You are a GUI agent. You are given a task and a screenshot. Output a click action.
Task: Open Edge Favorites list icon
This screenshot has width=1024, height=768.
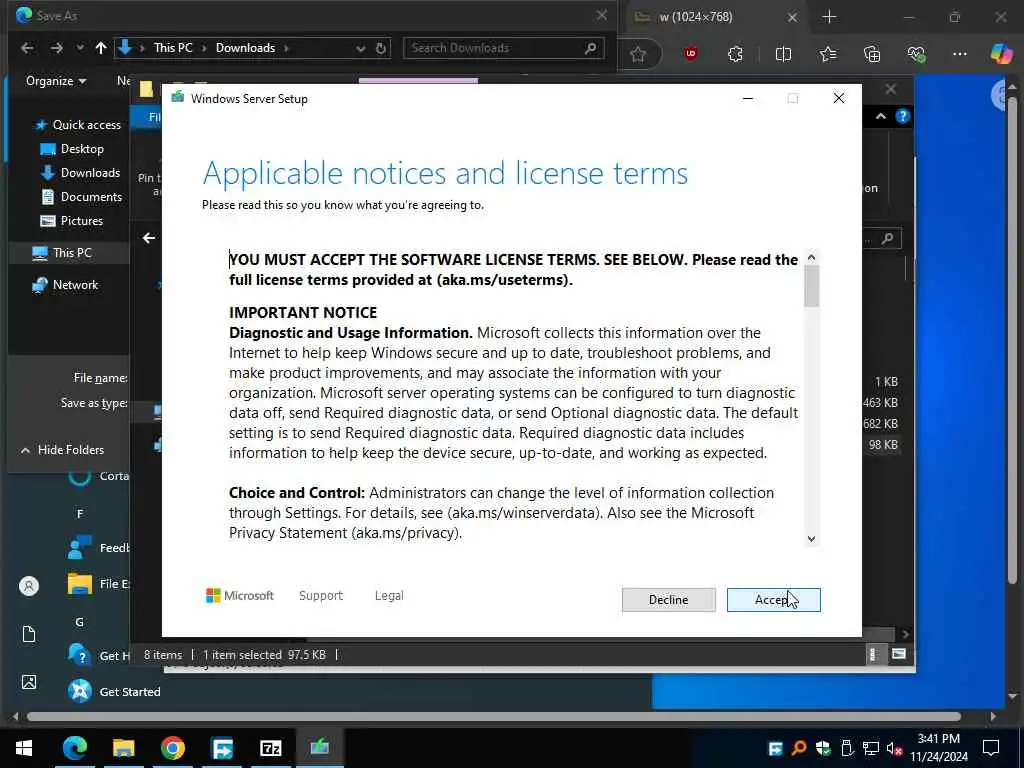[828, 54]
